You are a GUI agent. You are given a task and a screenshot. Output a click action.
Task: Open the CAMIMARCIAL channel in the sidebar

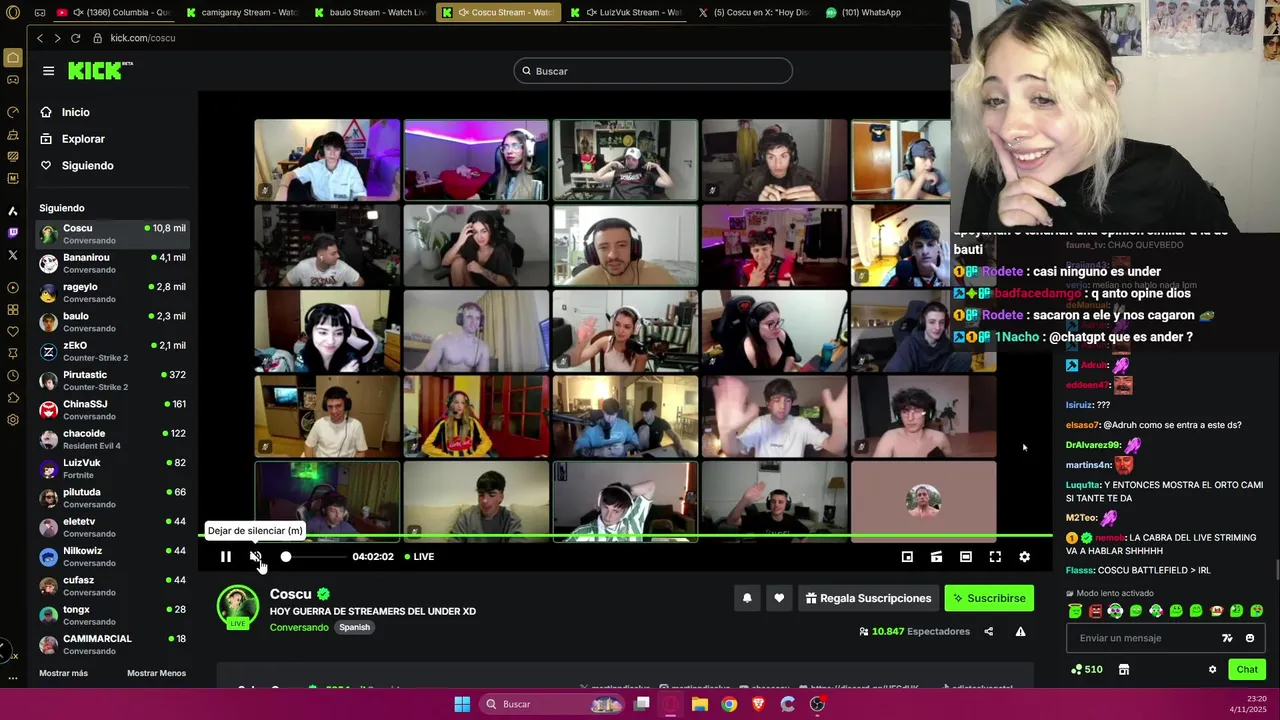click(112, 644)
